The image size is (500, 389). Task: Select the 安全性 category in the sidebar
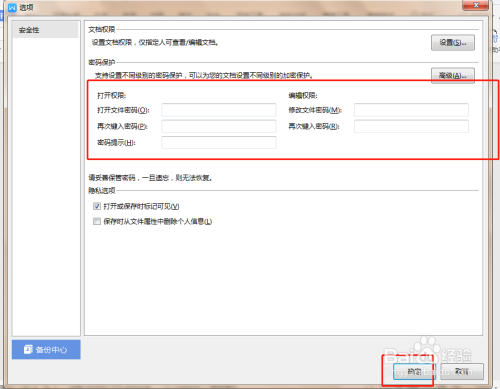point(46,30)
